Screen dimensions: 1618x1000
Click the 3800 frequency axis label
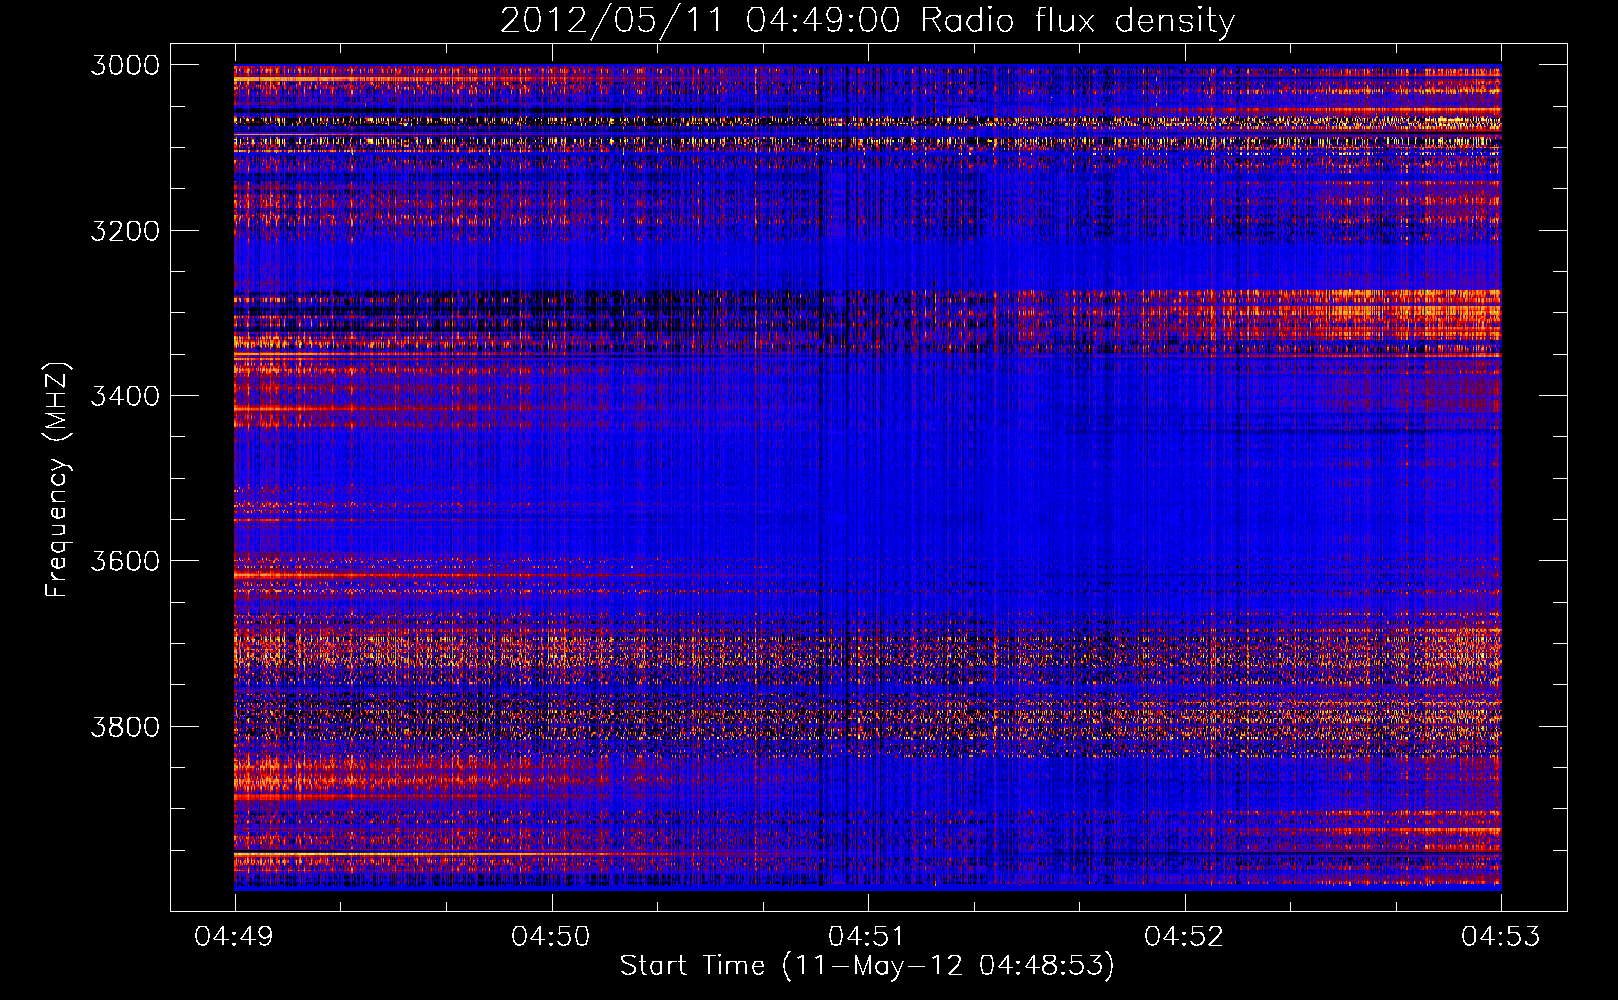point(125,726)
